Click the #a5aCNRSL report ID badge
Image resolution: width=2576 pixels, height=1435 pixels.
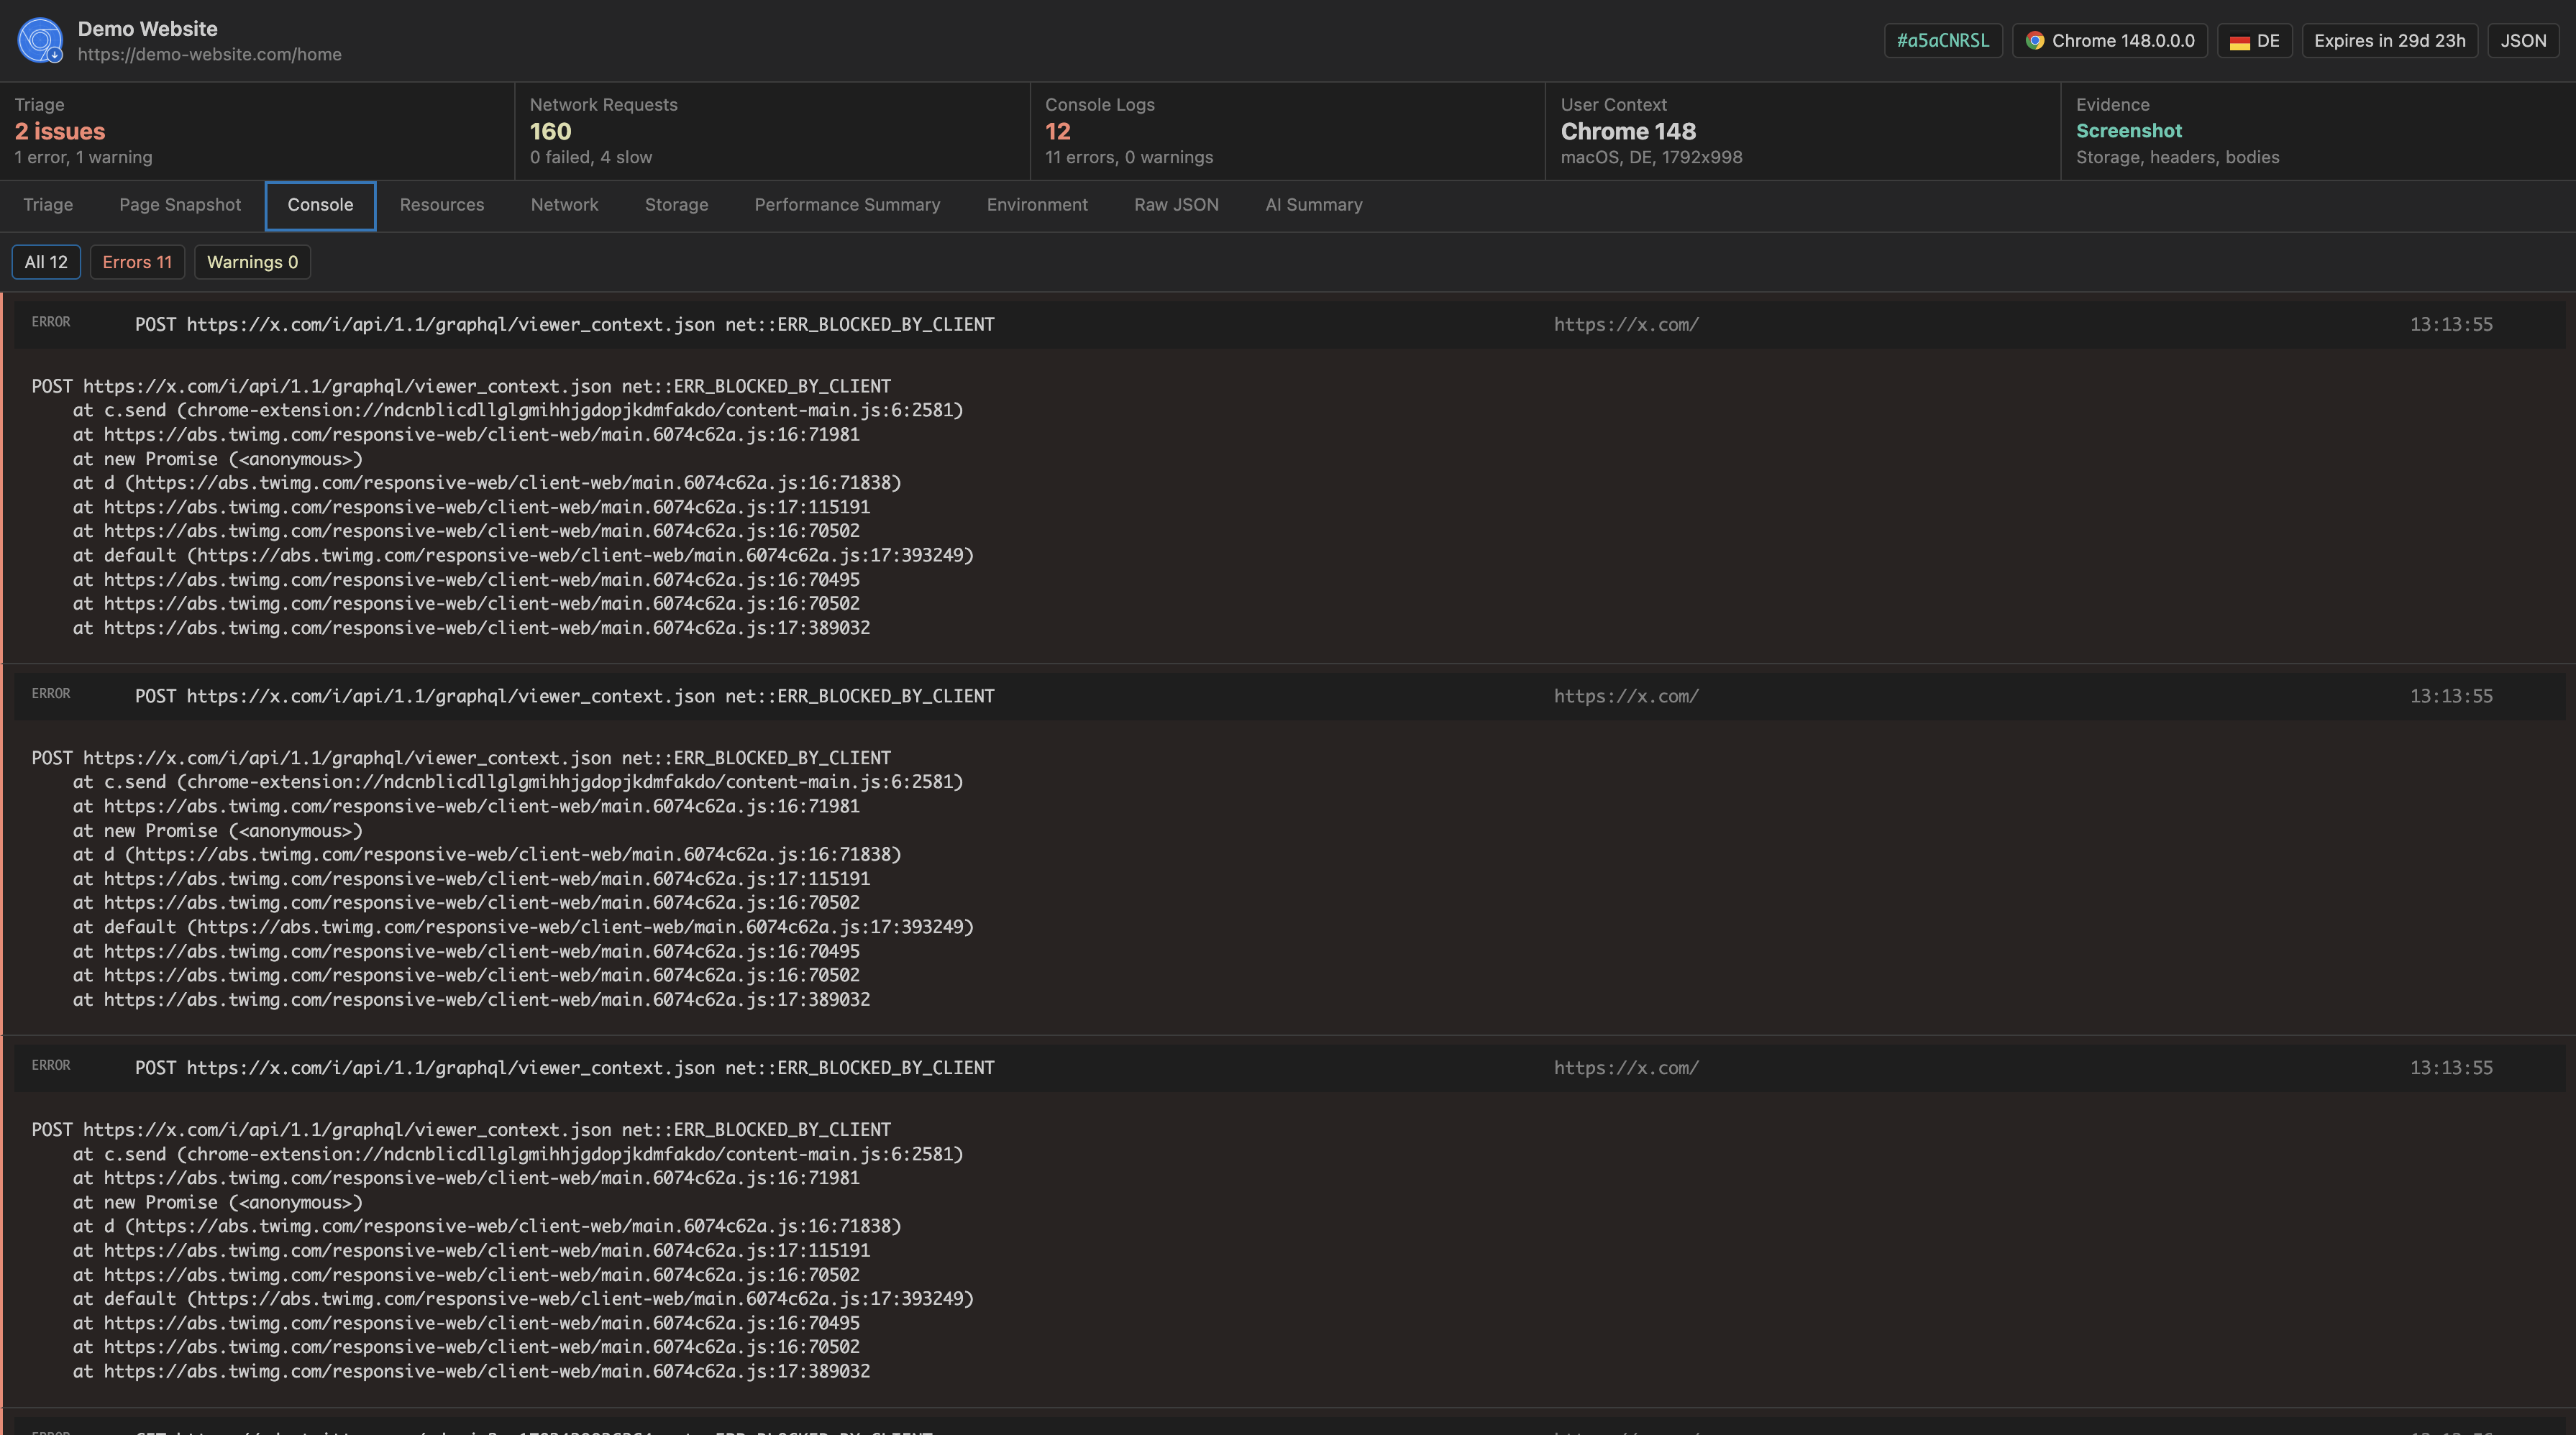pos(1943,41)
